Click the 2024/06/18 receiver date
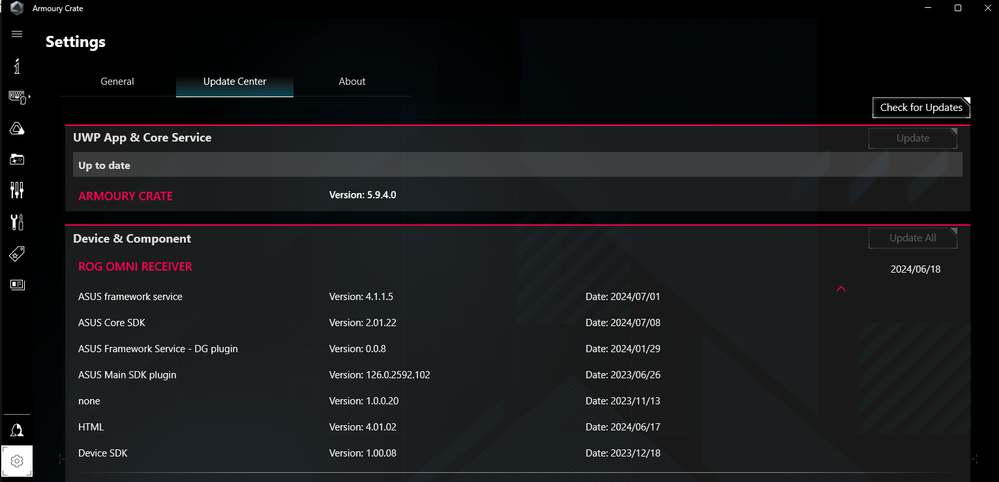 [916, 269]
